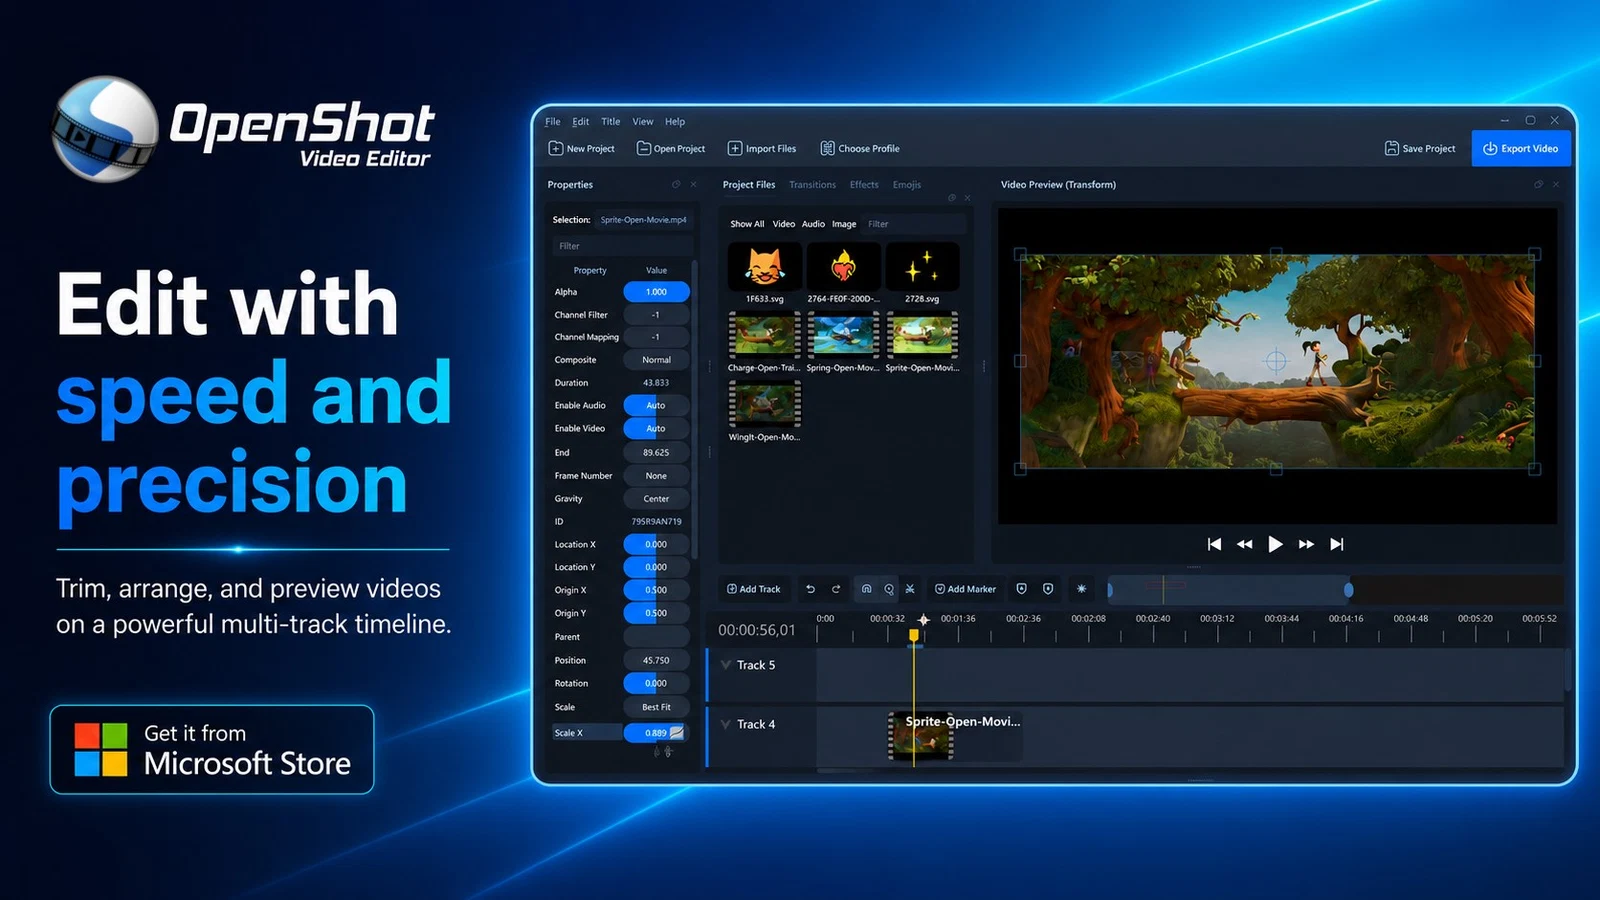Viewport: 1600px width, 900px height.
Task: Activate the timing tool next to snapping
Action: [888, 589]
